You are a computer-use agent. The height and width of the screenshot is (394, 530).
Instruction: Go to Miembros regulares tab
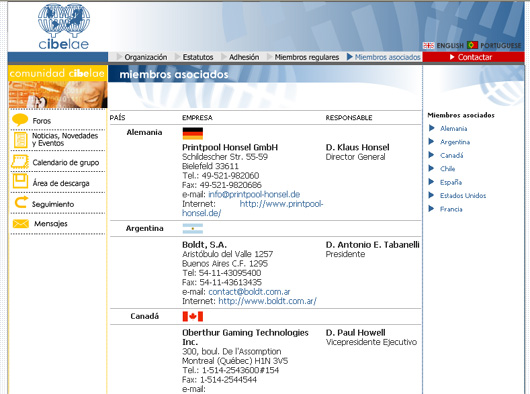click(307, 57)
